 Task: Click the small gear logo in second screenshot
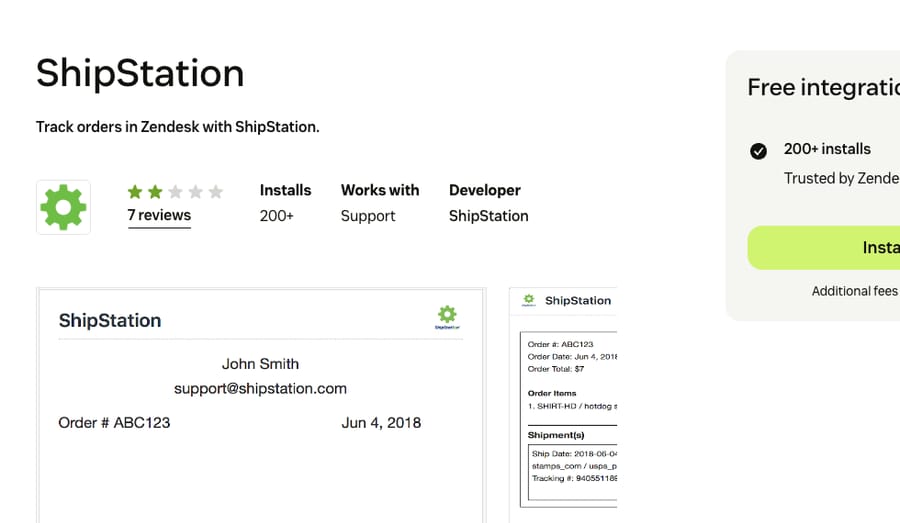(x=529, y=300)
